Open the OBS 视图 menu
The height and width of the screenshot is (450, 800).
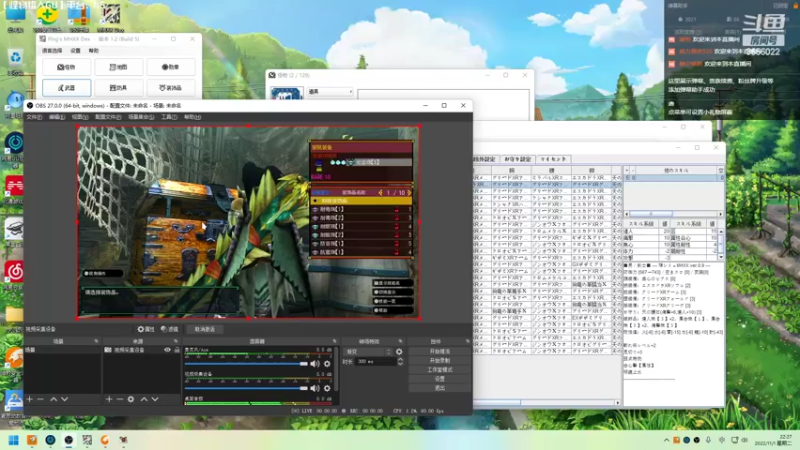[80, 117]
